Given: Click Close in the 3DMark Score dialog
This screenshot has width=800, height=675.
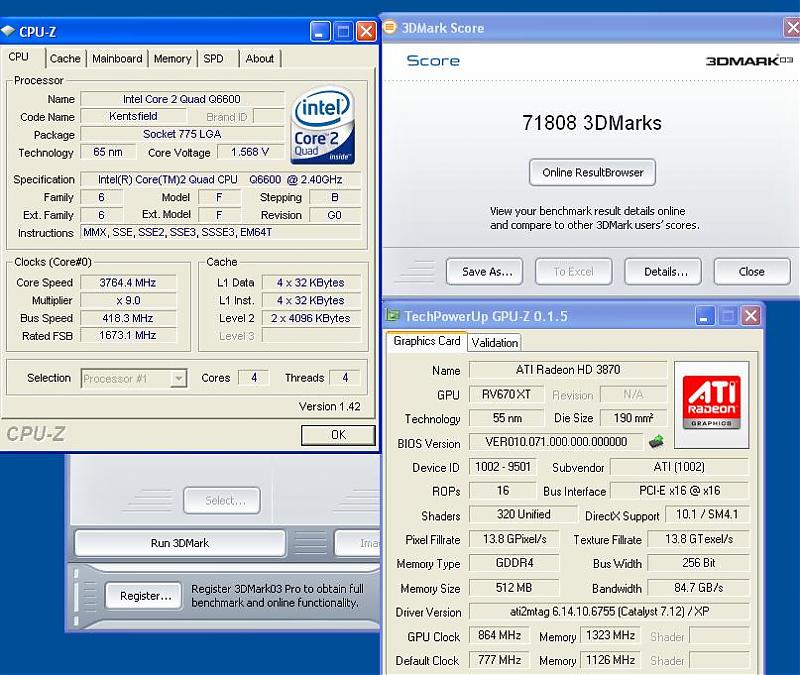Looking at the screenshot, I should click(752, 271).
